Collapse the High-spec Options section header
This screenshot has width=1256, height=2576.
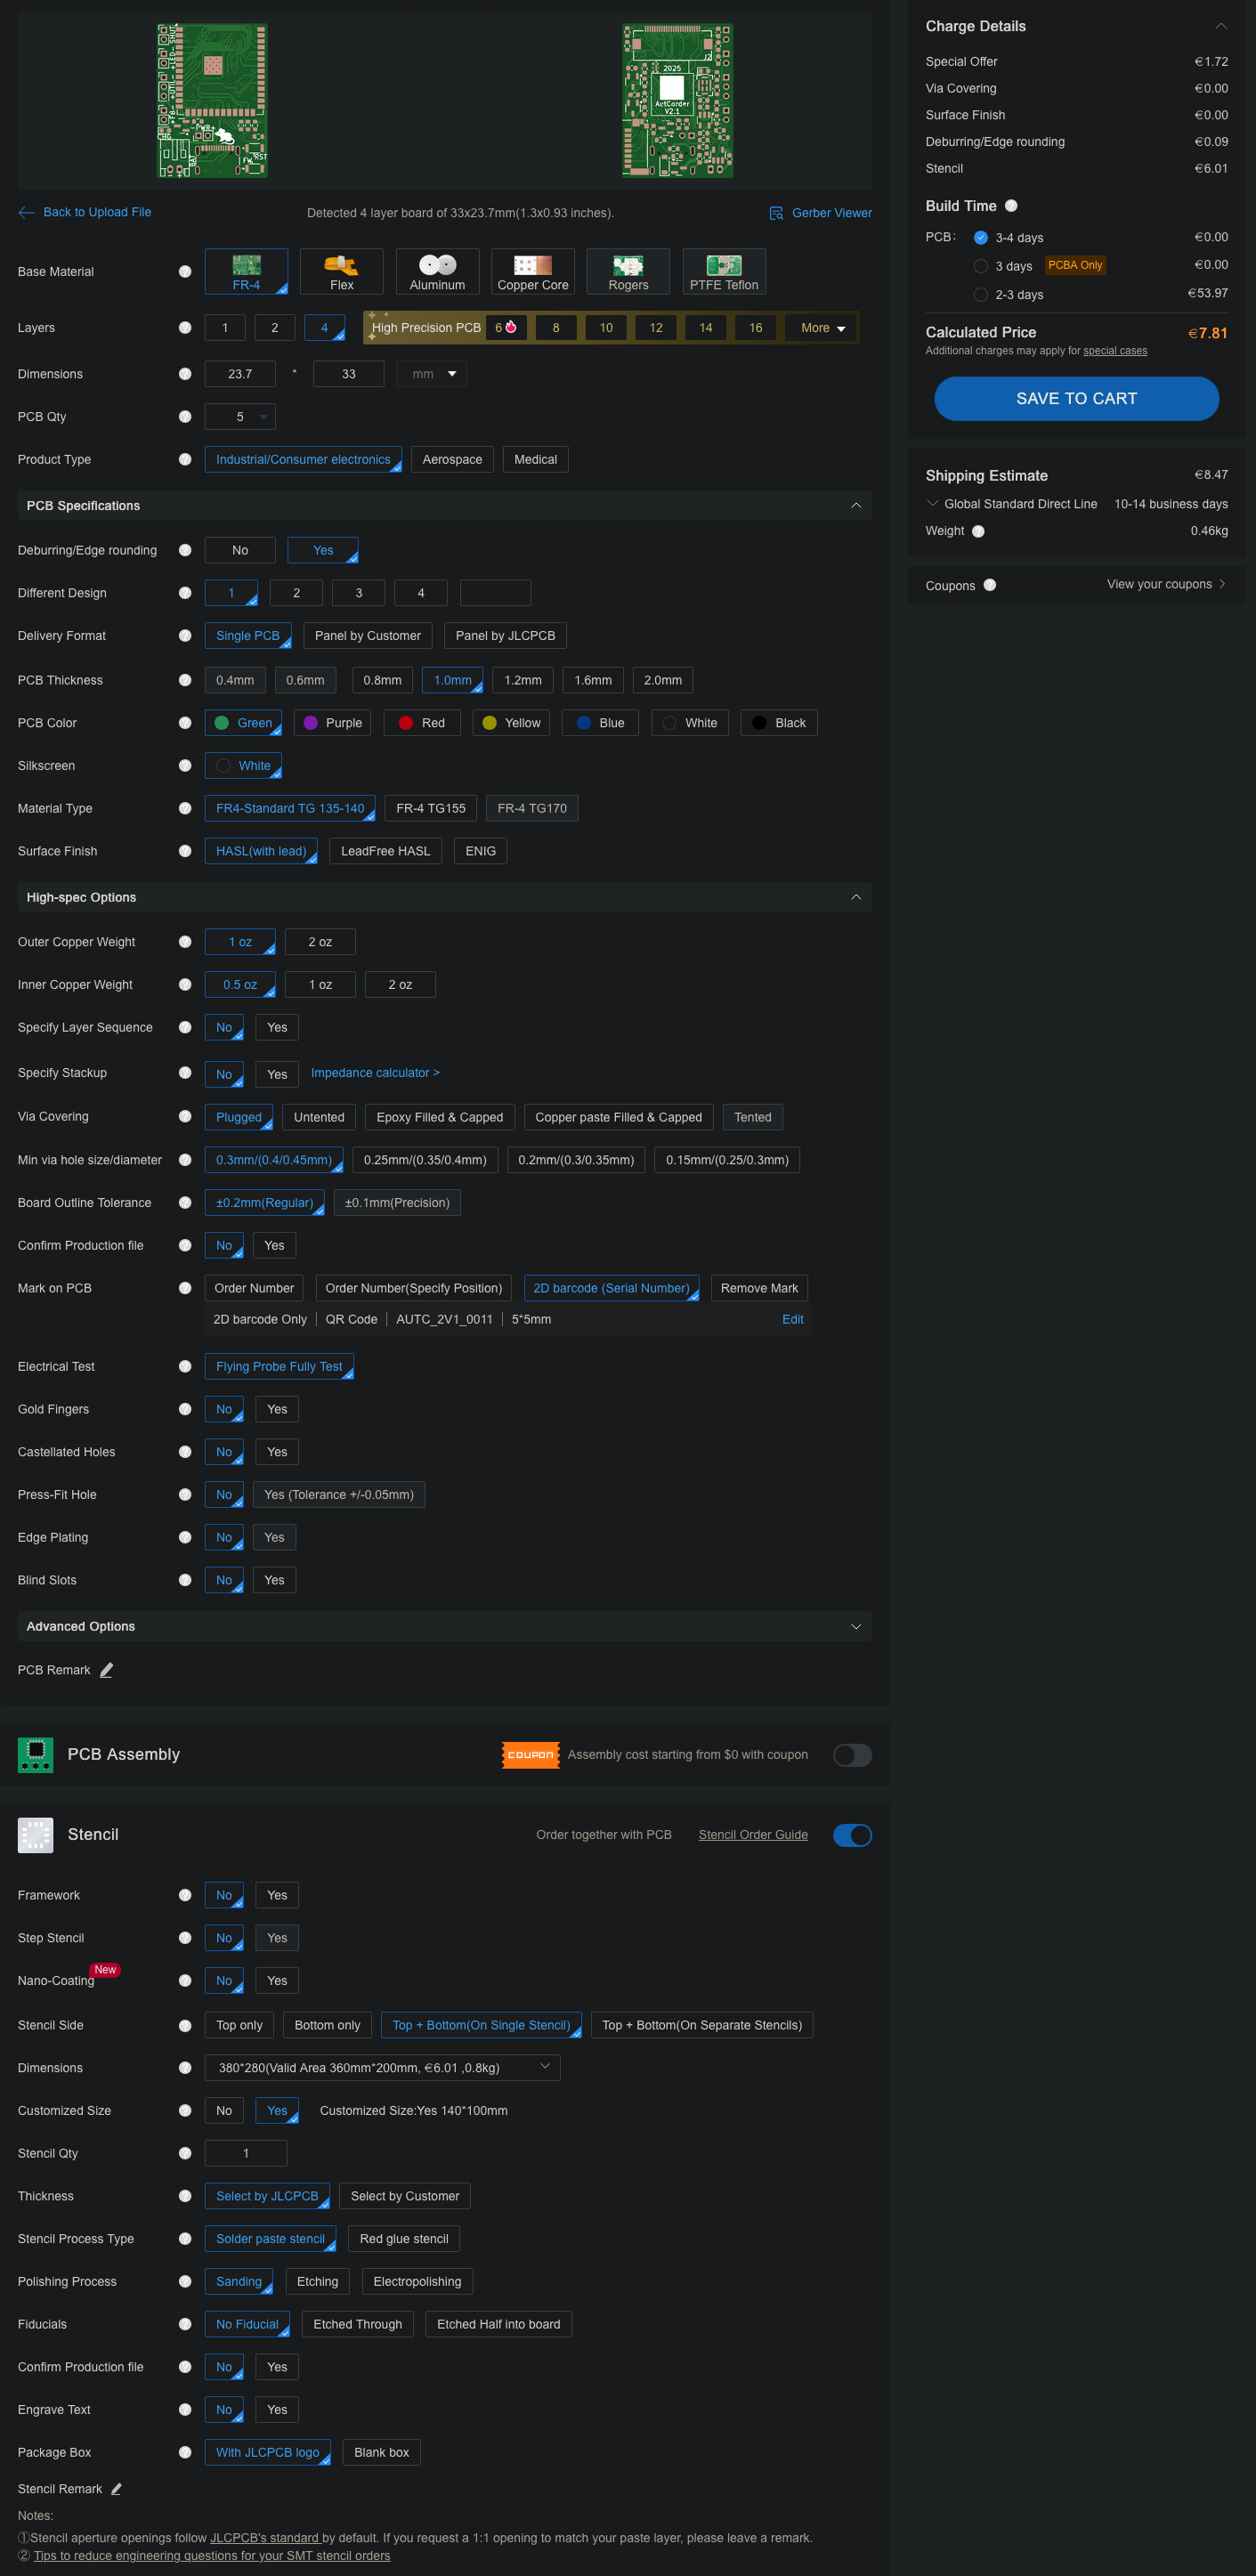pyautogui.click(x=855, y=897)
